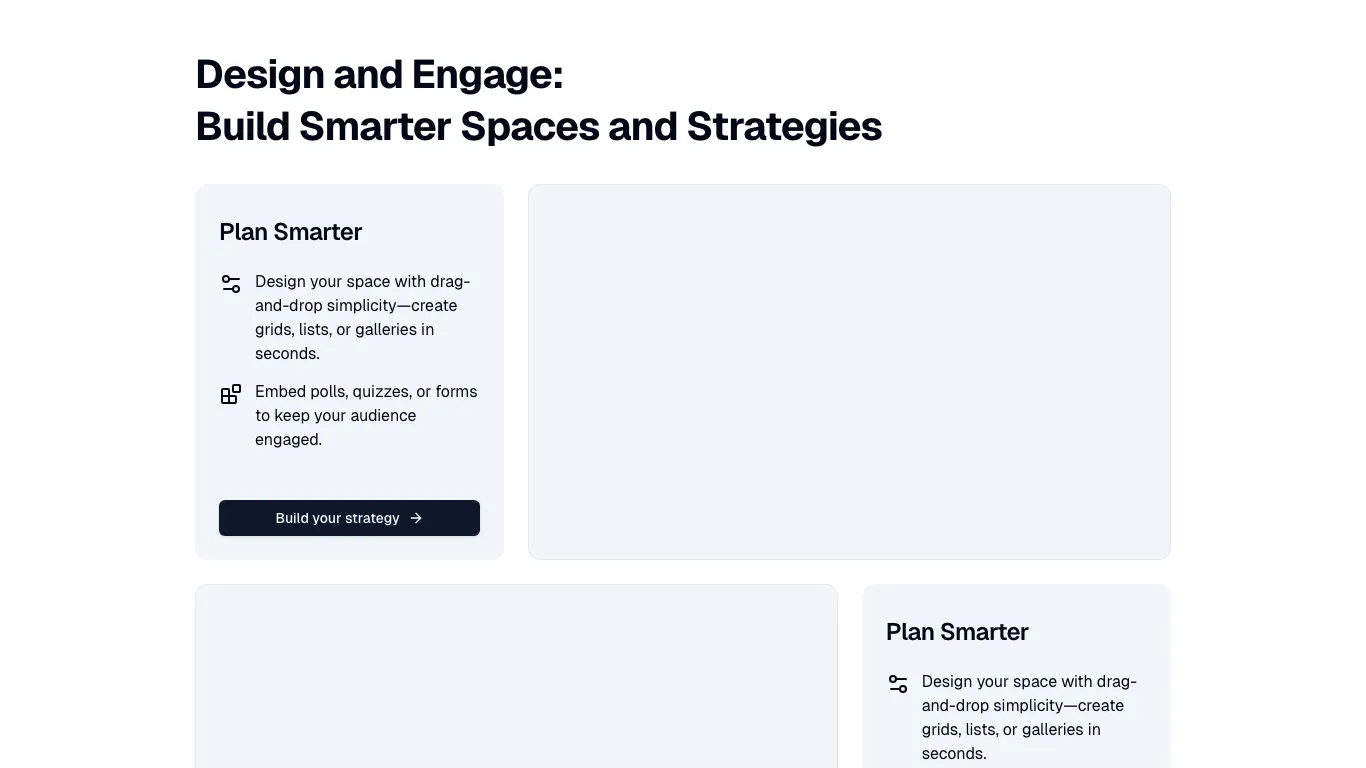Select the Plan Smarter title in the lower-right card
Viewport: 1366px width, 768px height.
[957, 632]
